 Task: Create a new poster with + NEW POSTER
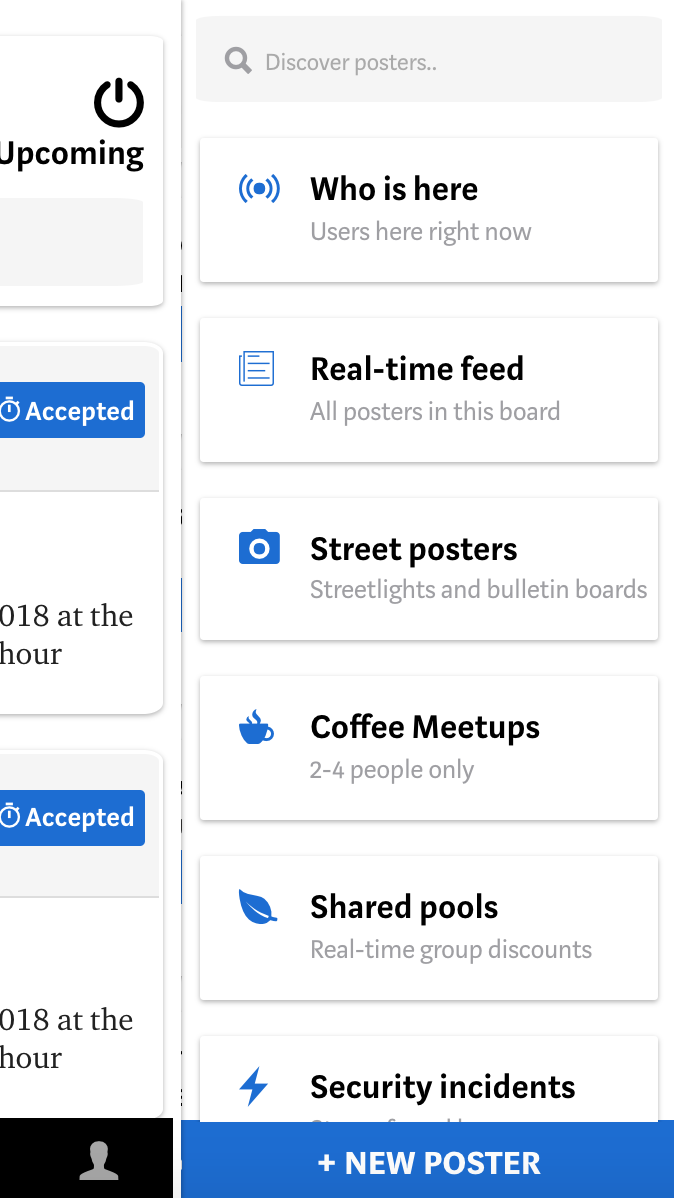point(428,1162)
